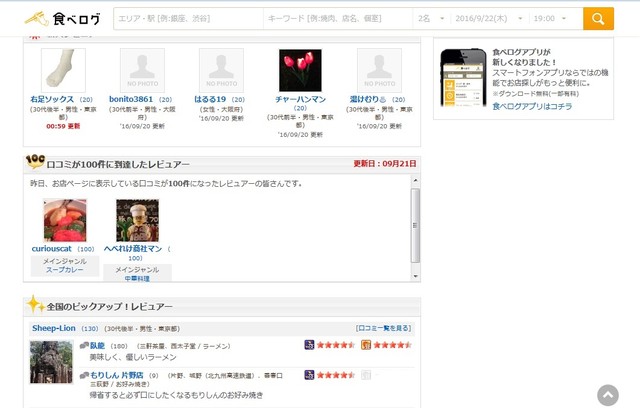This screenshot has height=408, width=640.
Task: Click the lunch rating icon for 臥龍
Action: pyautogui.click(x=367, y=345)
